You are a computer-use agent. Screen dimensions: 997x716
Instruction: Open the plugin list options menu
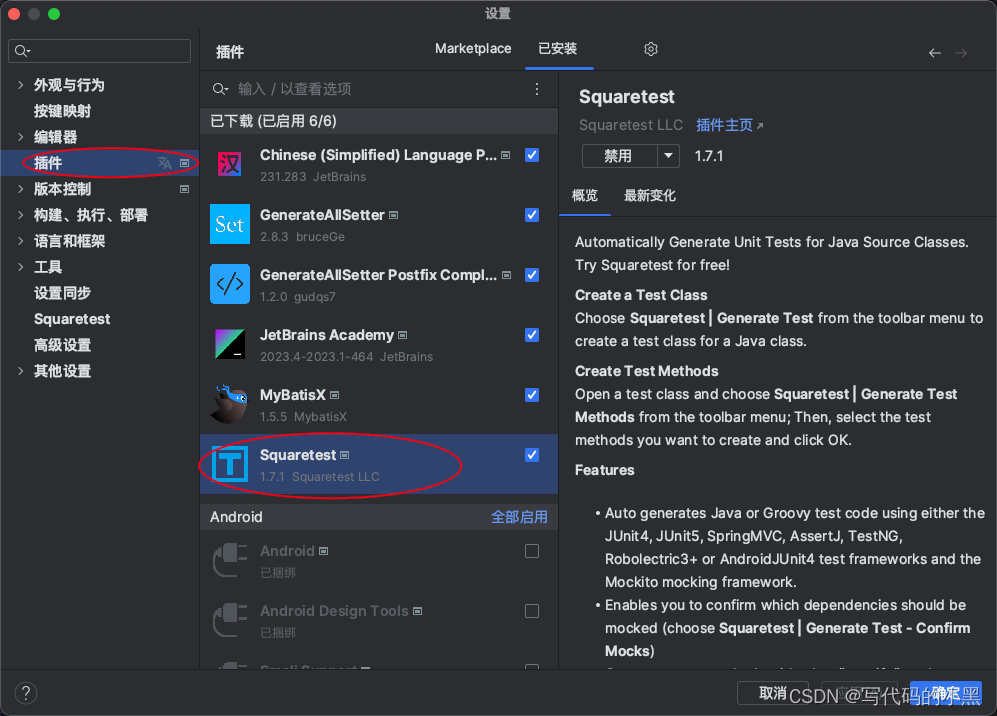pyautogui.click(x=537, y=89)
